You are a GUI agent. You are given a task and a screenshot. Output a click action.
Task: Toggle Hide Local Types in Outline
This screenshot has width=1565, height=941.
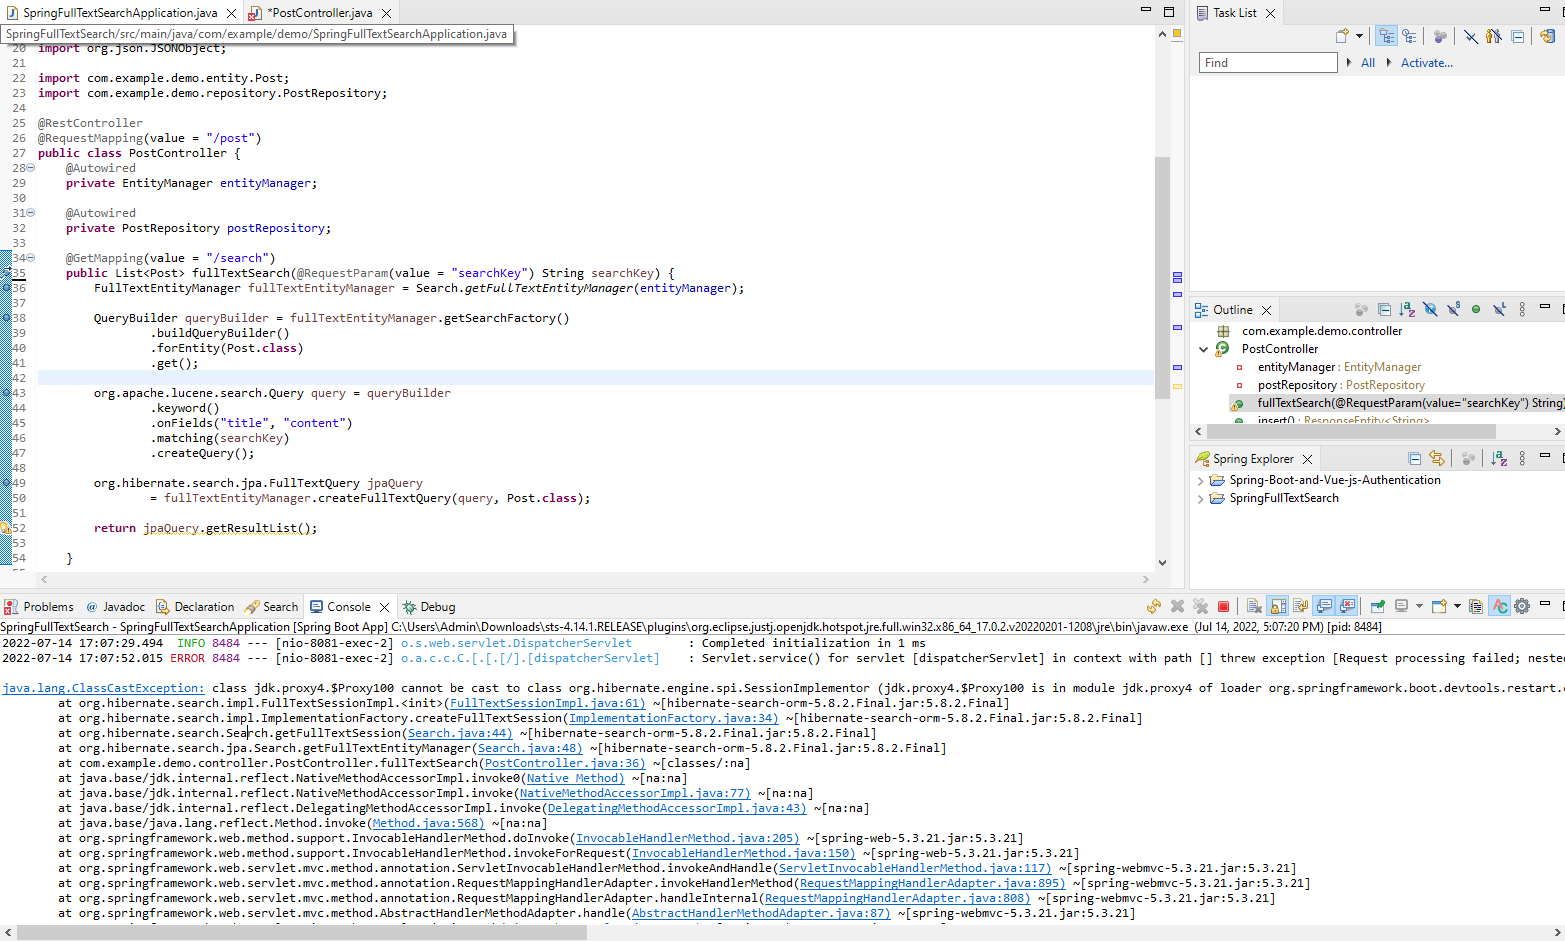1499,310
